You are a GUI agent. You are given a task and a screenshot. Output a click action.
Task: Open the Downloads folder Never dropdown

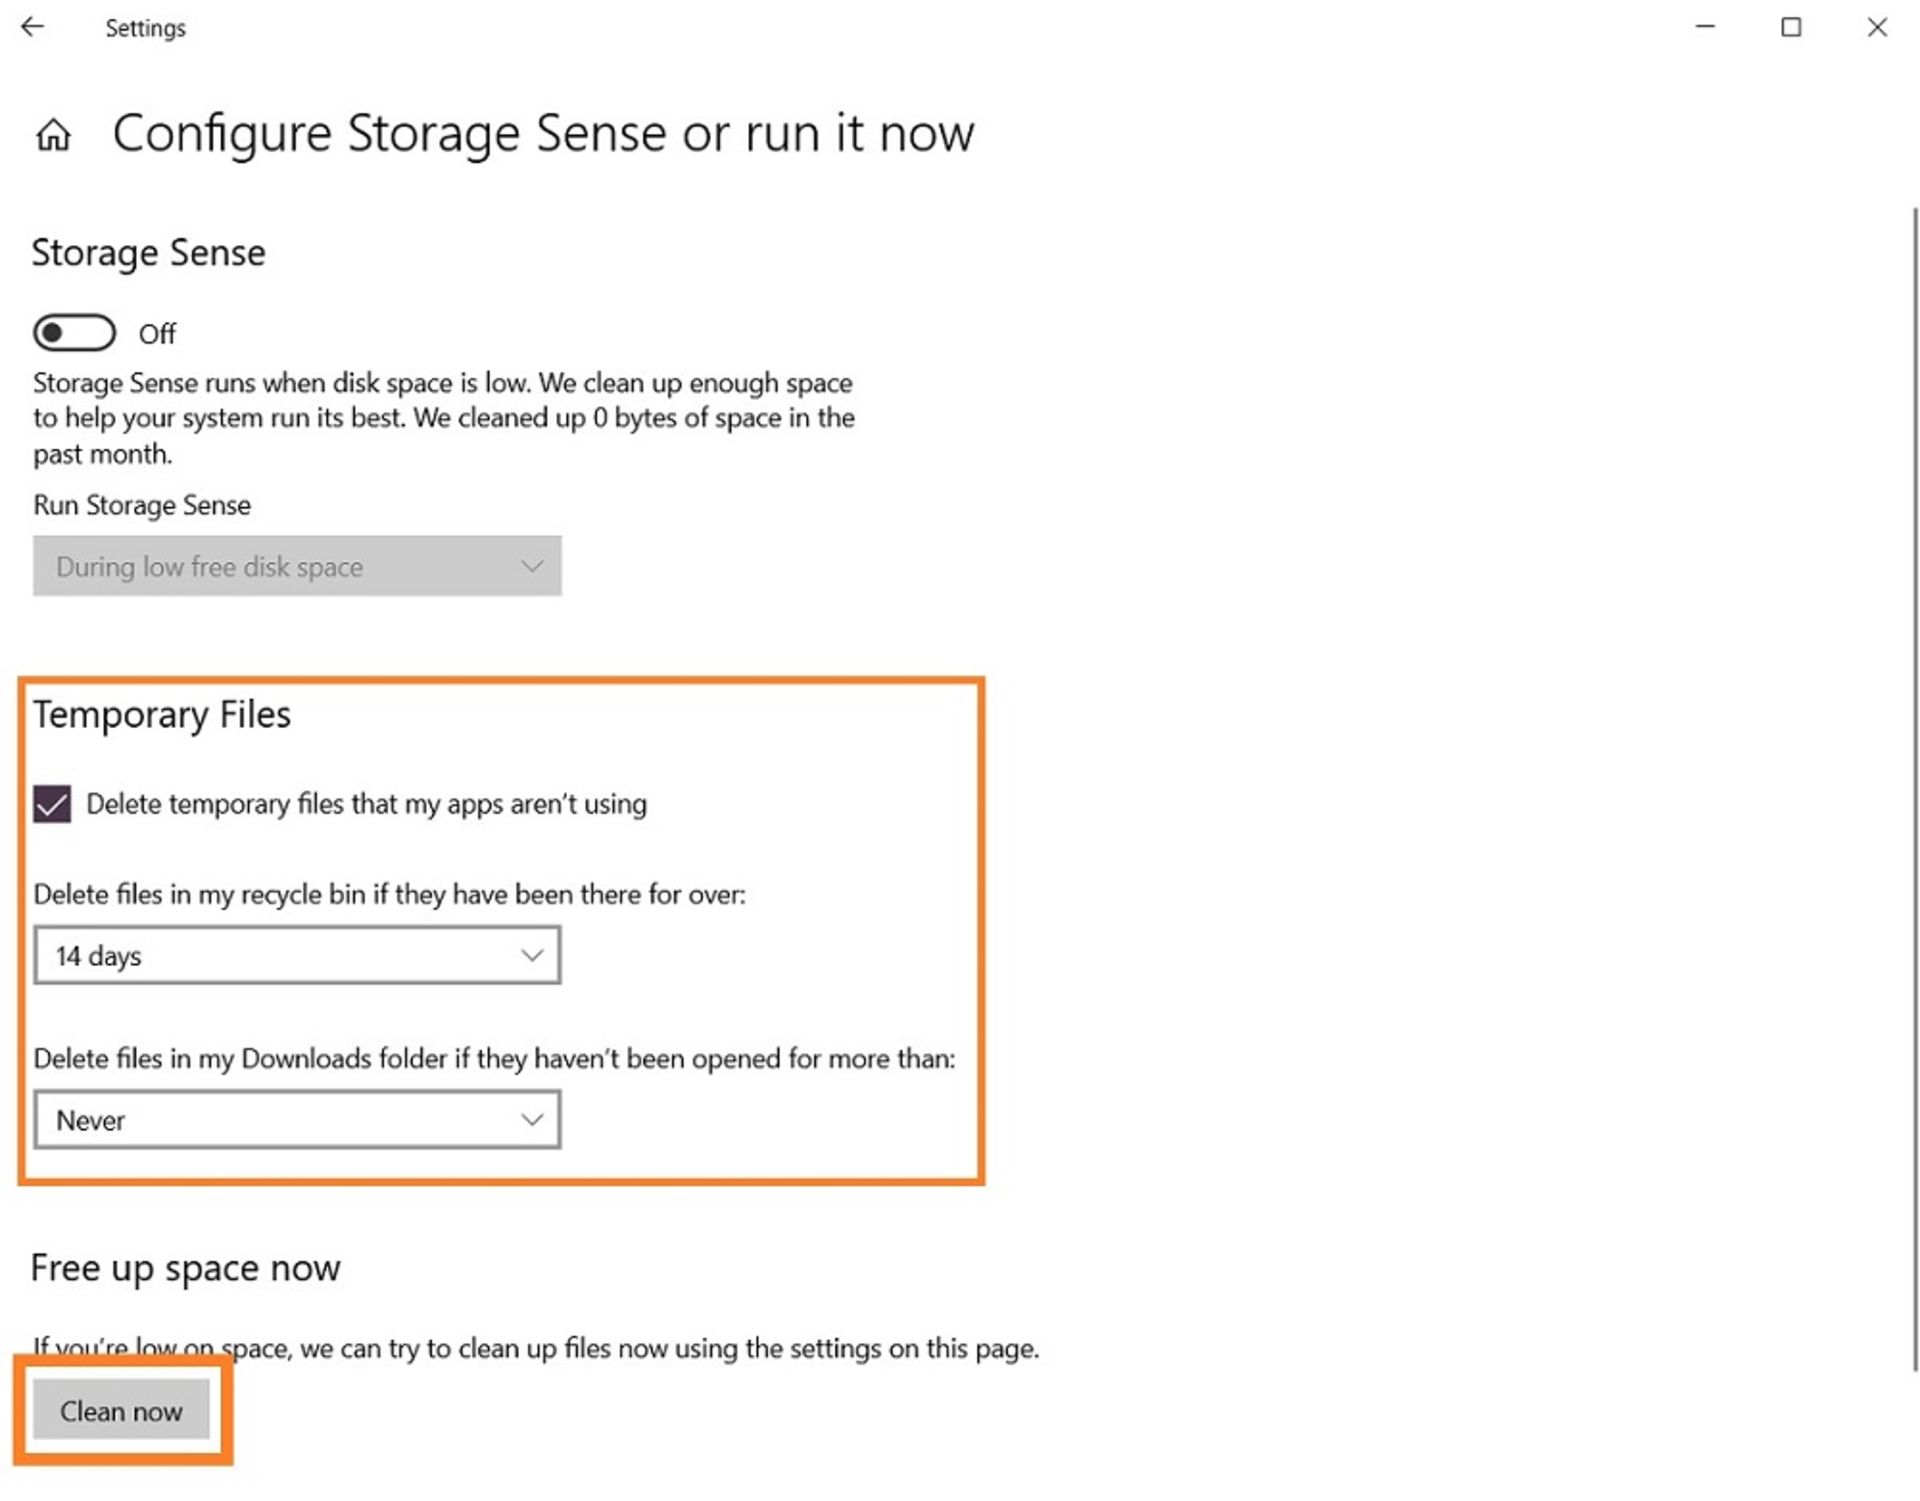(297, 1120)
